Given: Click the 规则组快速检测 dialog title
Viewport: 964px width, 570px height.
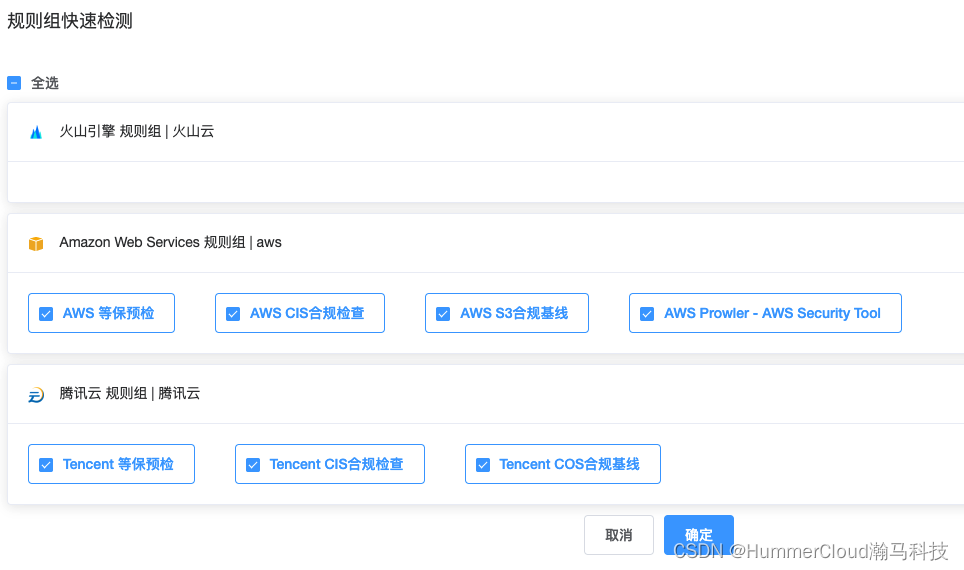Looking at the screenshot, I should click(x=69, y=21).
